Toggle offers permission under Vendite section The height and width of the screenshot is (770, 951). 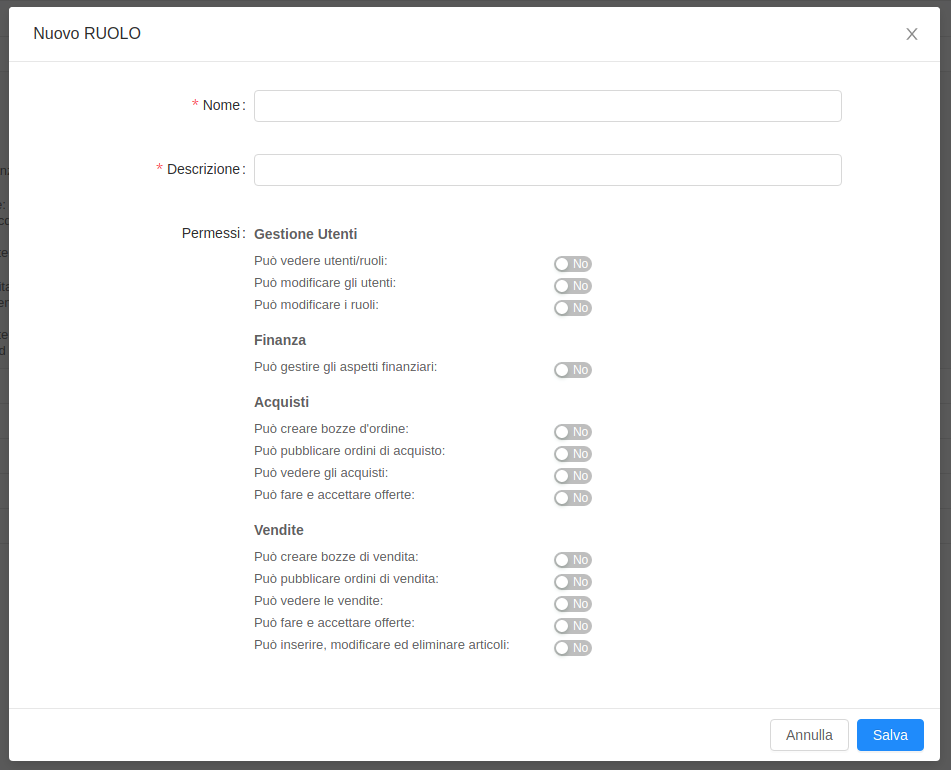click(573, 626)
